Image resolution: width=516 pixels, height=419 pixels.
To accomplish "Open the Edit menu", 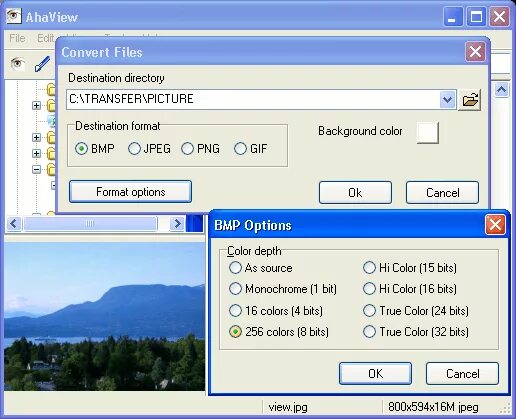I will pyautogui.click(x=45, y=38).
